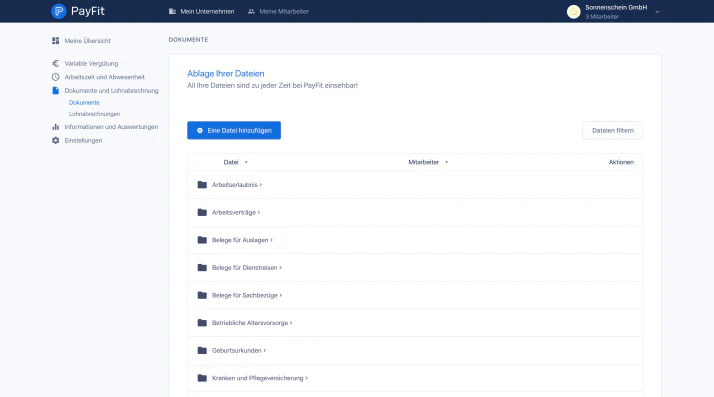Click the folder icon beside Arbeitserlaubnis
The image size is (714, 397).
click(202, 184)
